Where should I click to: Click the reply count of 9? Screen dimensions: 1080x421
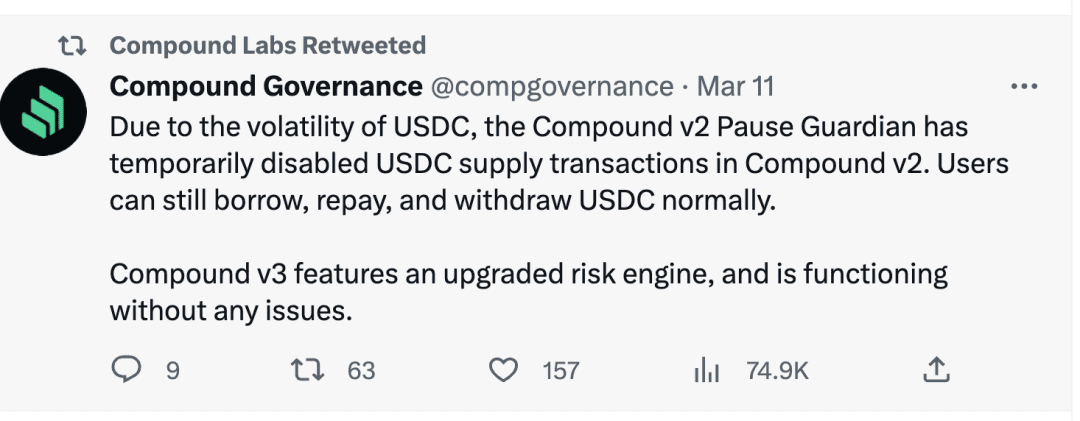point(172,371)
